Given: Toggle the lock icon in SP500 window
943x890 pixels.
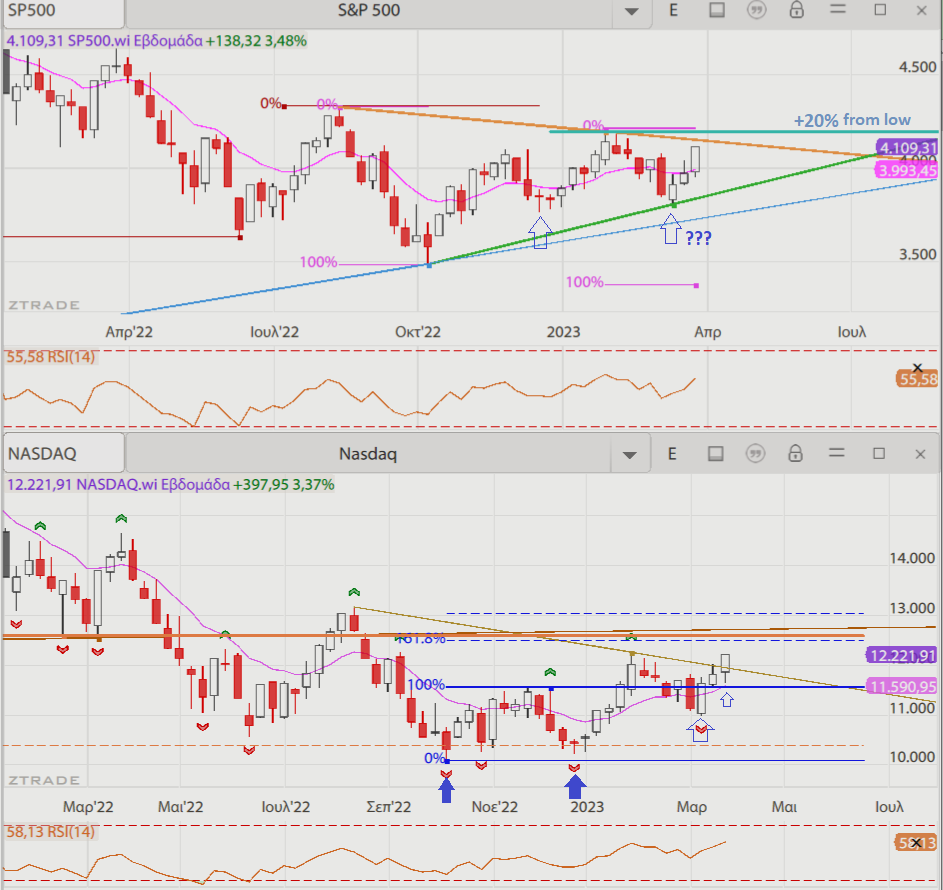Looking at the screenshot, I should (796, 10).
